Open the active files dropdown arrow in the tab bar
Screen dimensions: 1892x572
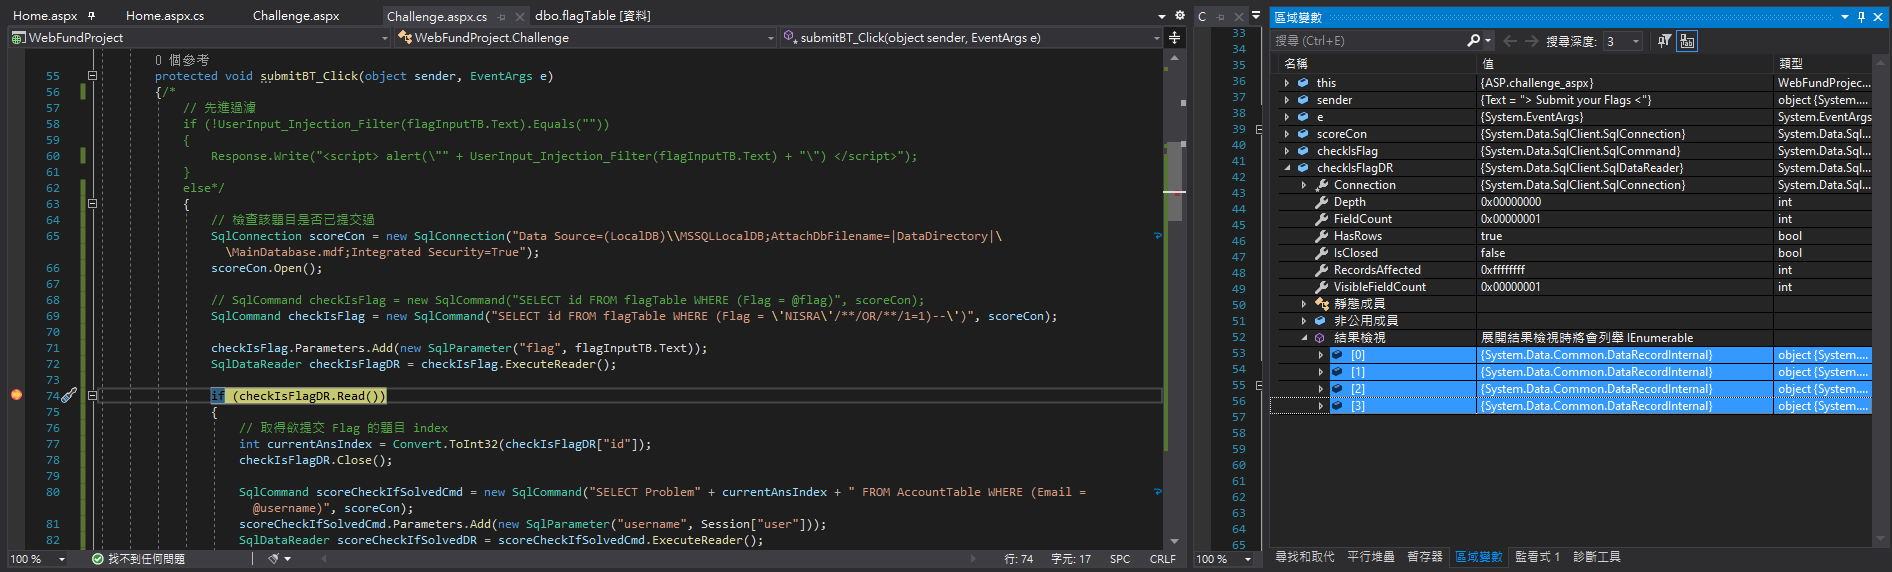[x=1162, y=17]
